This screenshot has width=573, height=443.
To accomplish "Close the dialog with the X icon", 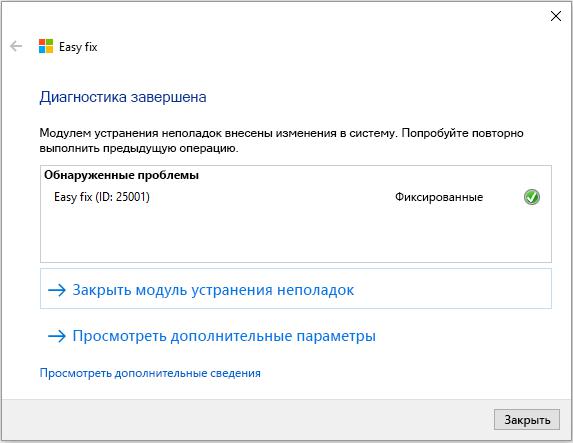I will pyautogui.click(x=556, y=16).
